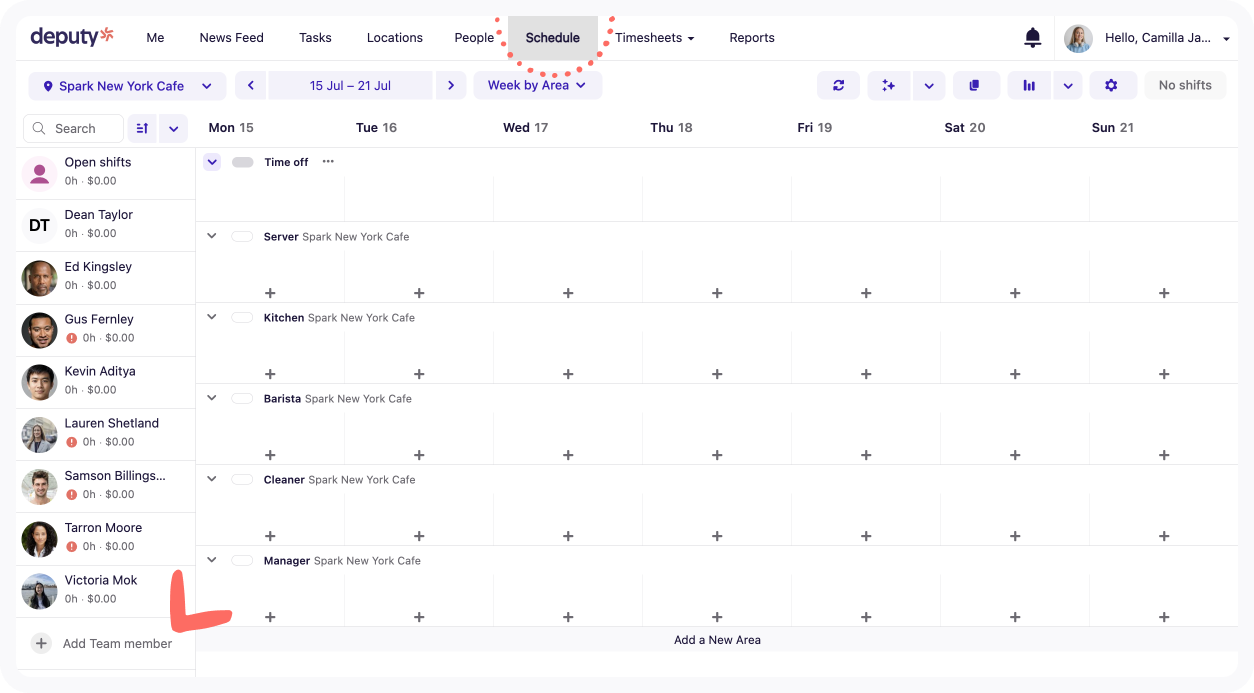1254x693 pixels.
Task: Advance to next week with forward arrow
Action: (451, 85)
